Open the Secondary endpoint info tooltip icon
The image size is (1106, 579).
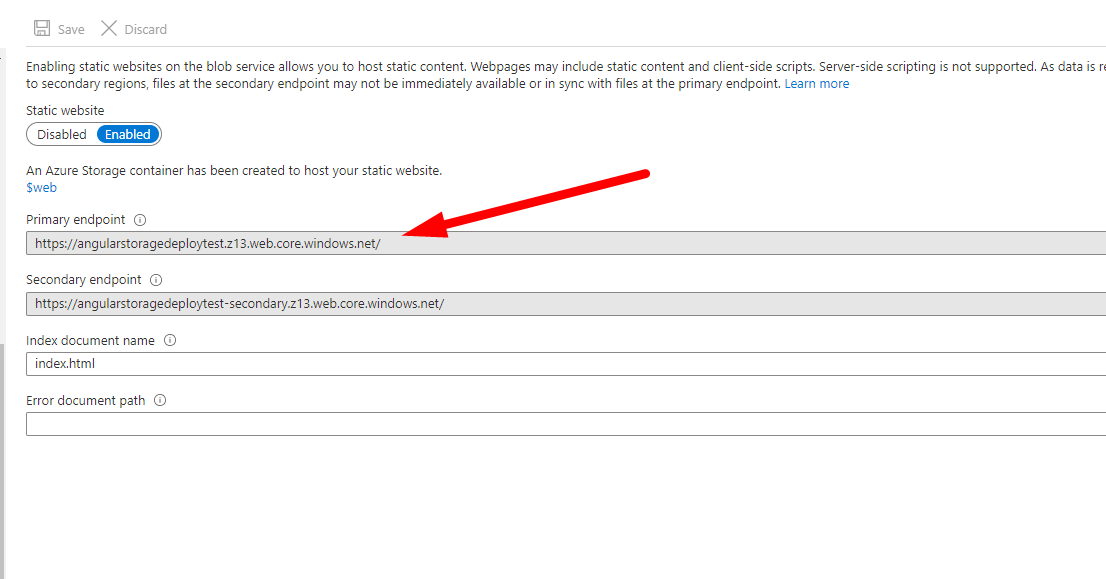click(156, 280)
